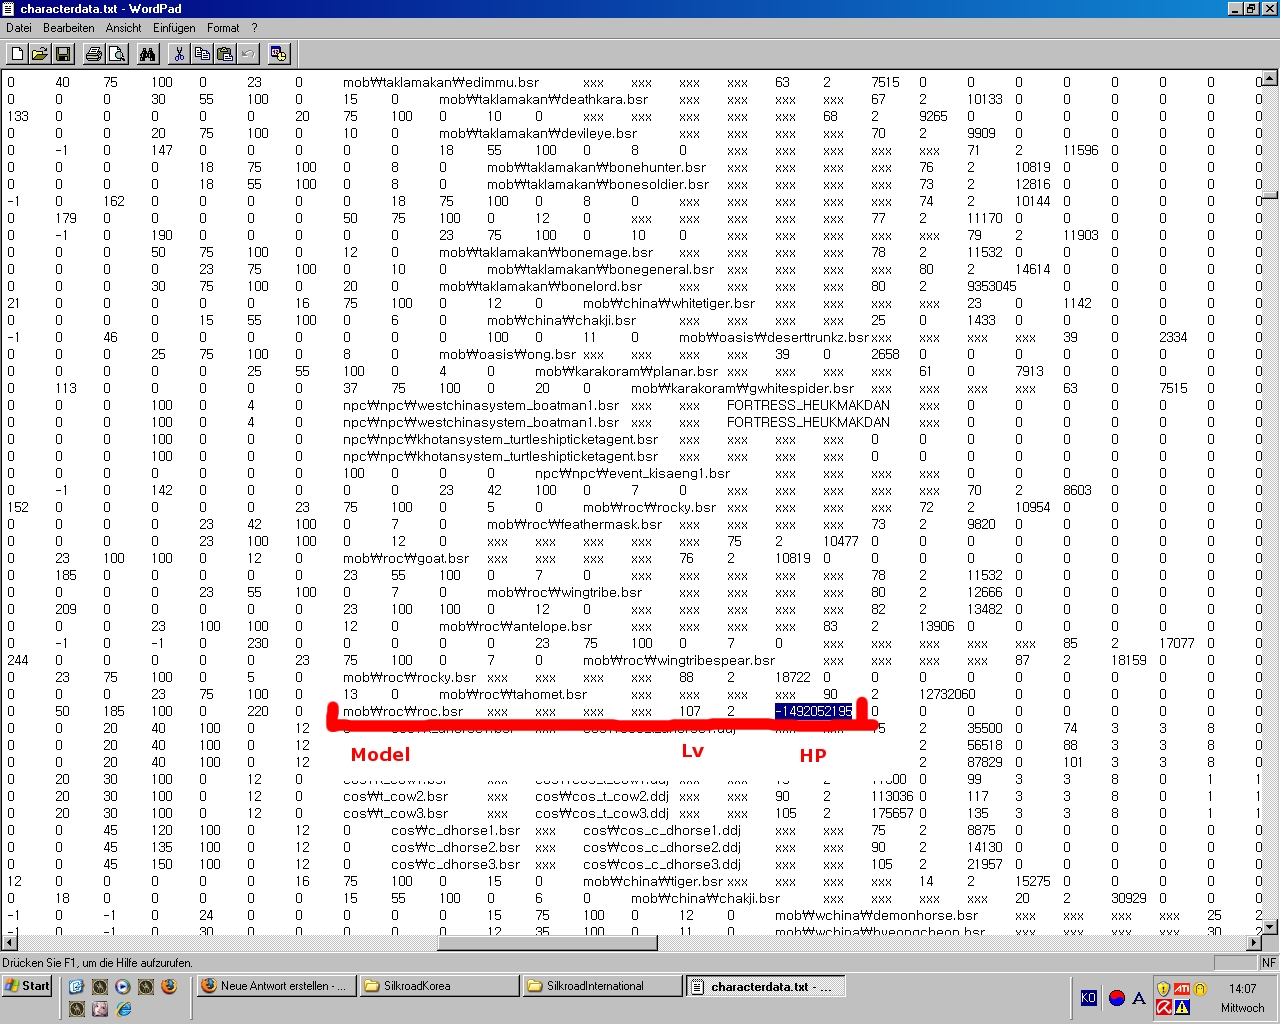Screen dimensions: 1280x1024
Task: Launch Find using the binoculars icon
Action: tap(148, 54)
